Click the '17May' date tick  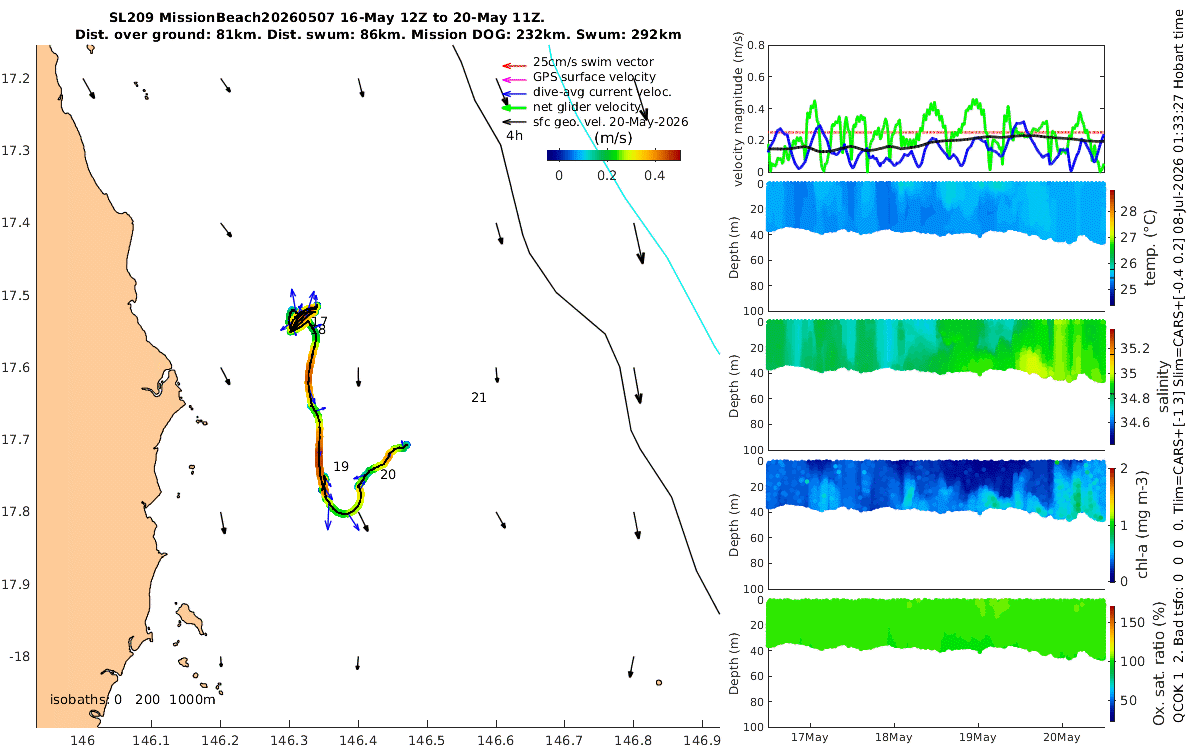click(x=808, y=737)
